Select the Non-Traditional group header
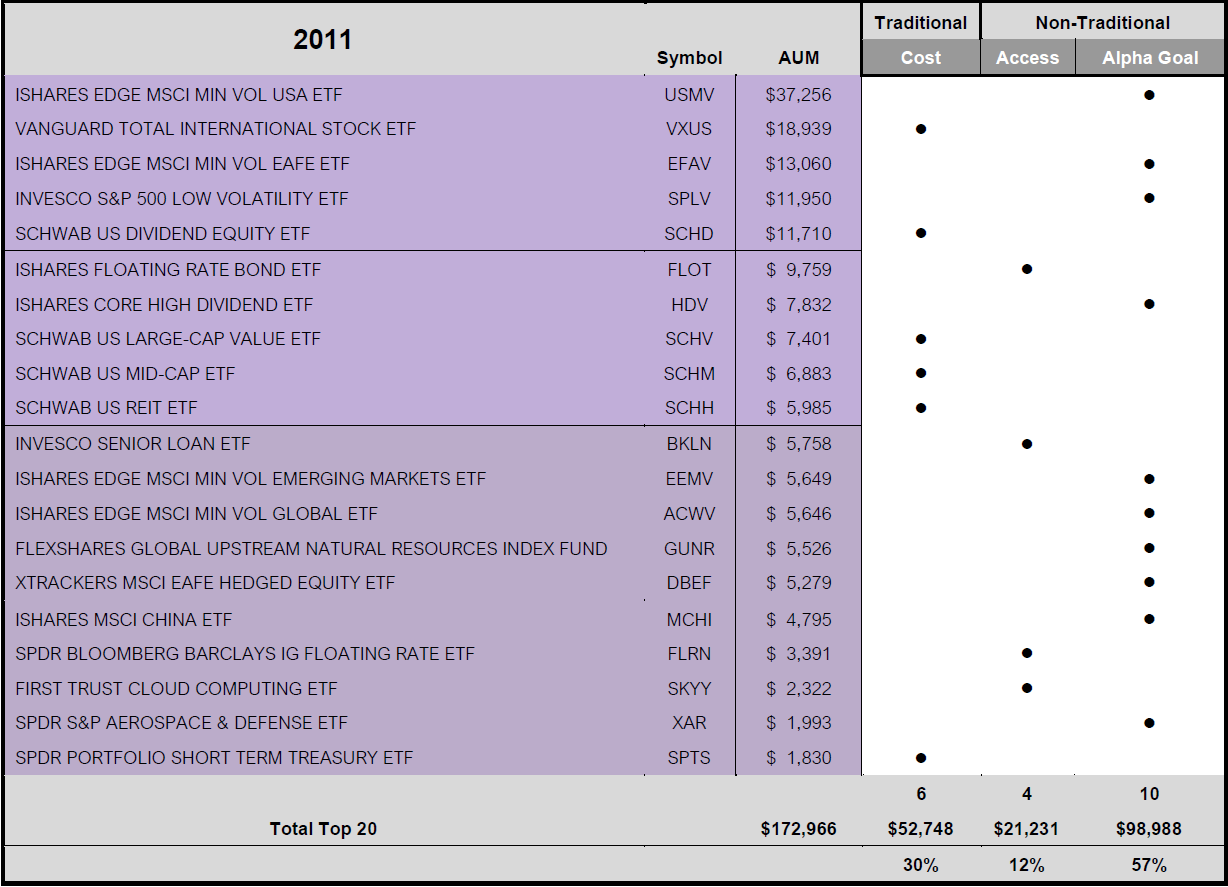 (1102, 22)
